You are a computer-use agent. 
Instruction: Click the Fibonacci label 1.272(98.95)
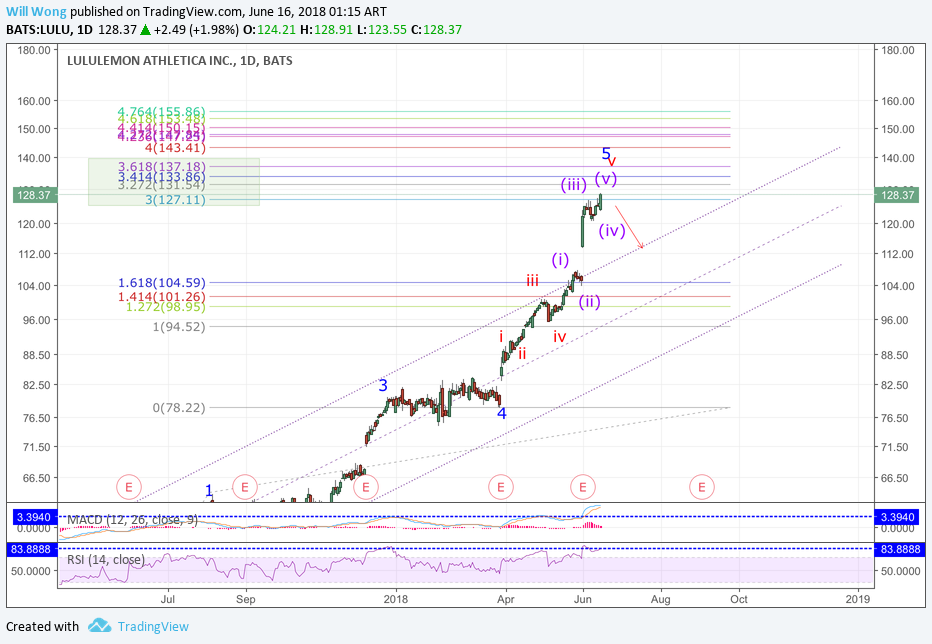click(165, 307)
